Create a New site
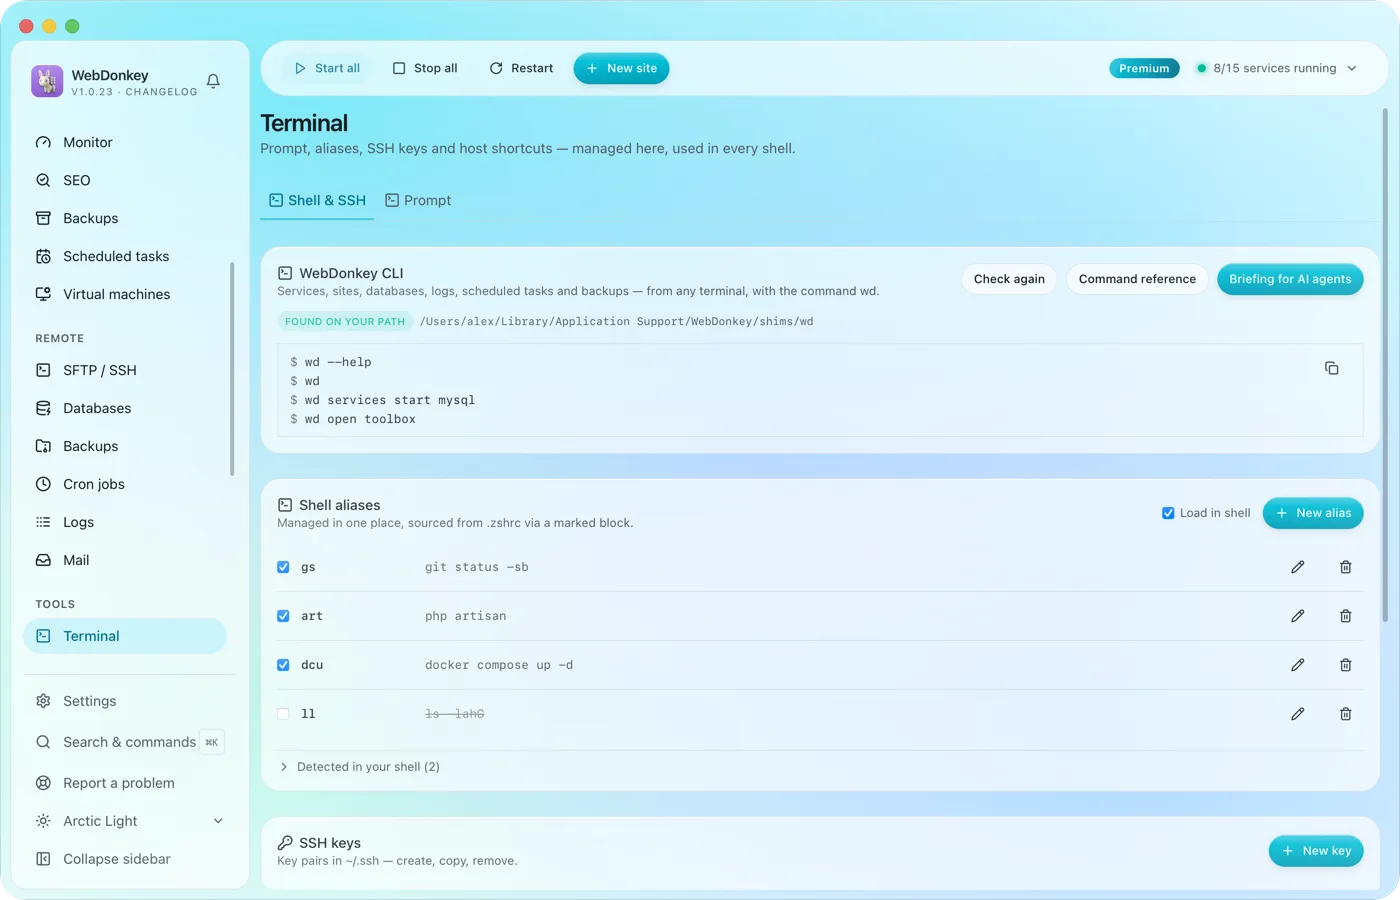The width and height of the screenshot is (1400, 900). click(x=621, y=68)
